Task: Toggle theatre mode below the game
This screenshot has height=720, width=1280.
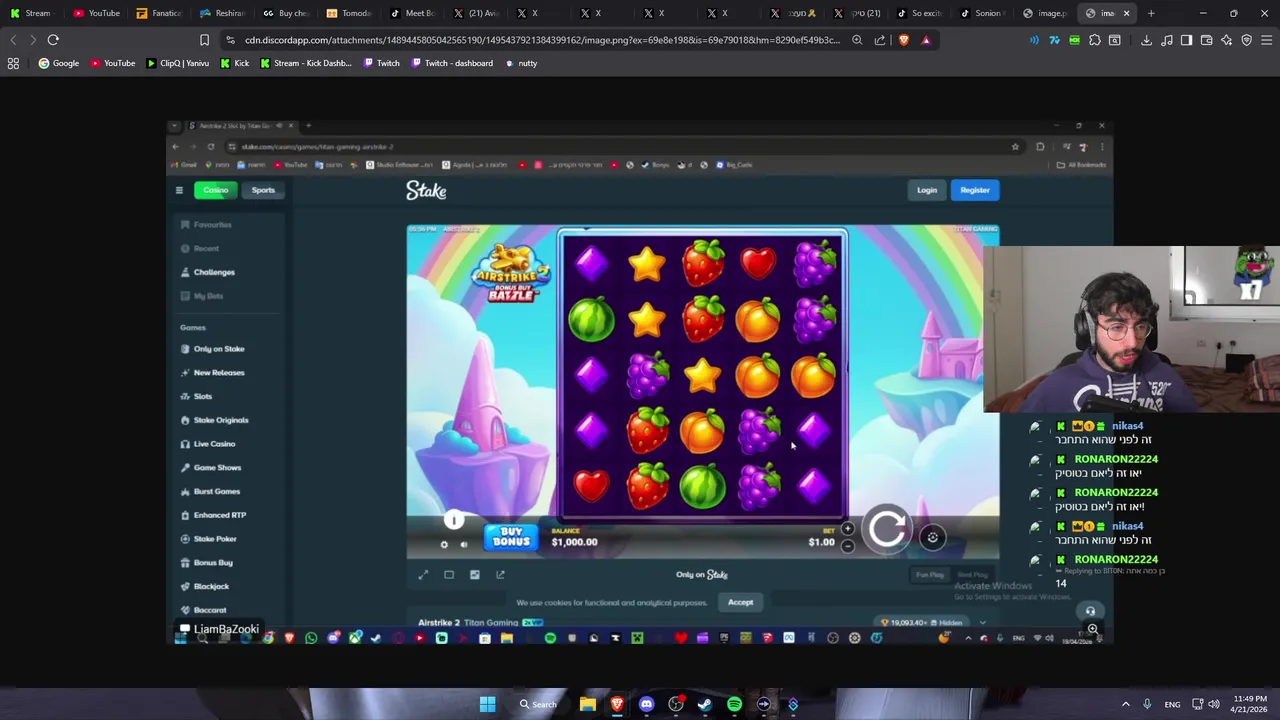Action: [449, 574]
